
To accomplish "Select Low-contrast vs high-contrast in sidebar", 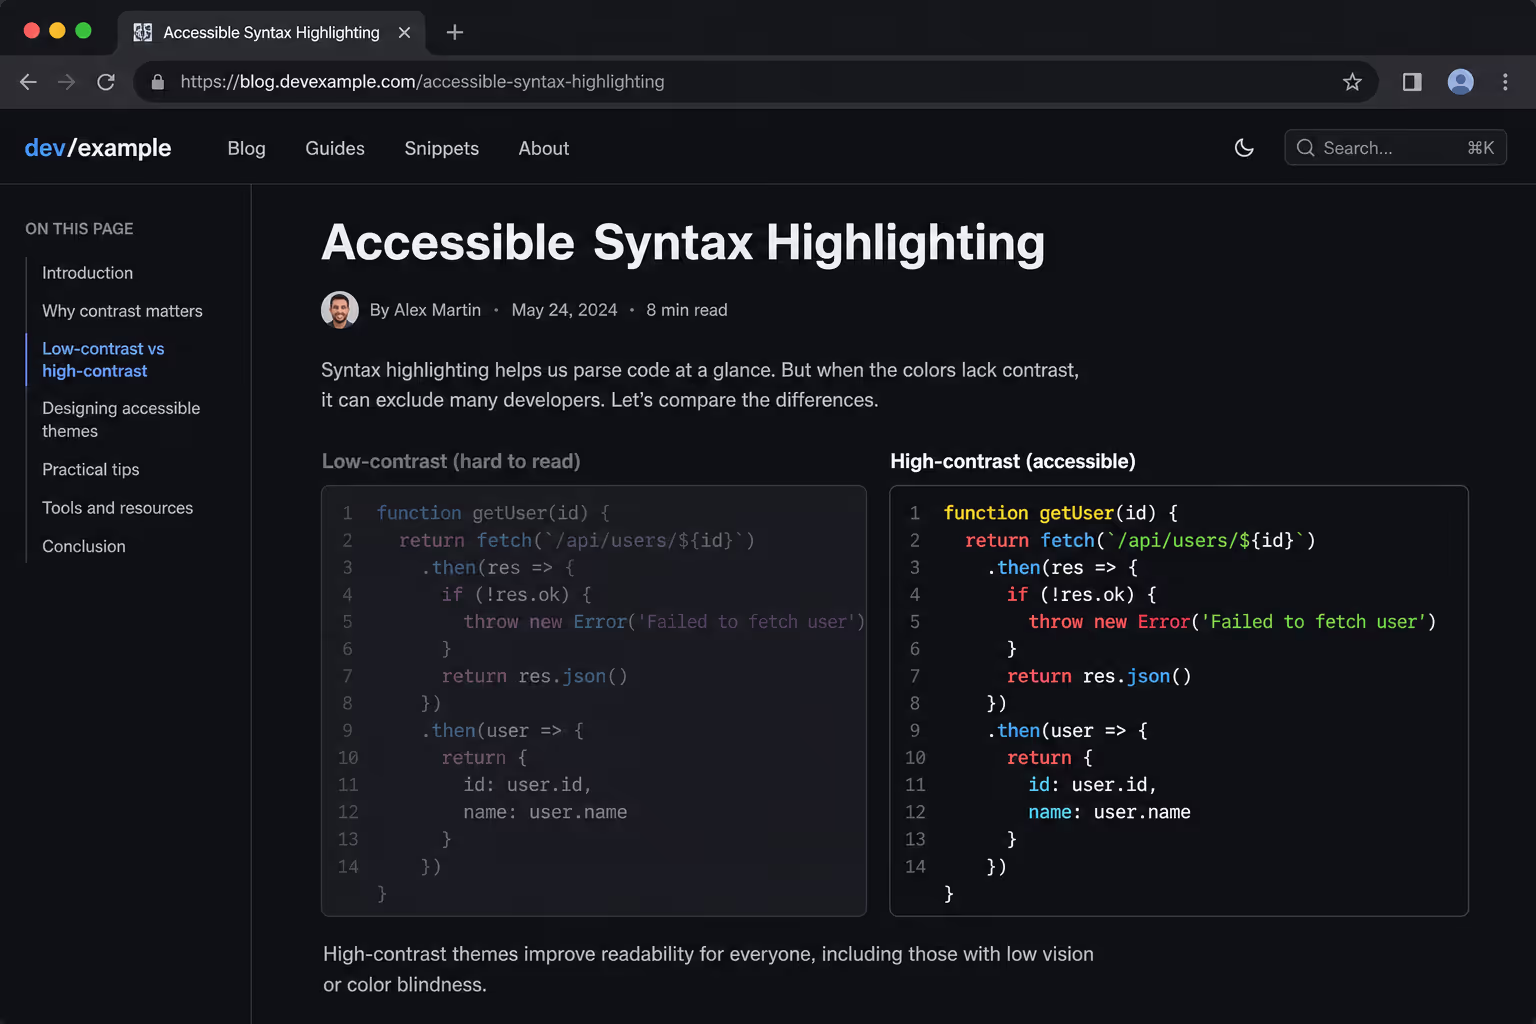I will 103,360.
